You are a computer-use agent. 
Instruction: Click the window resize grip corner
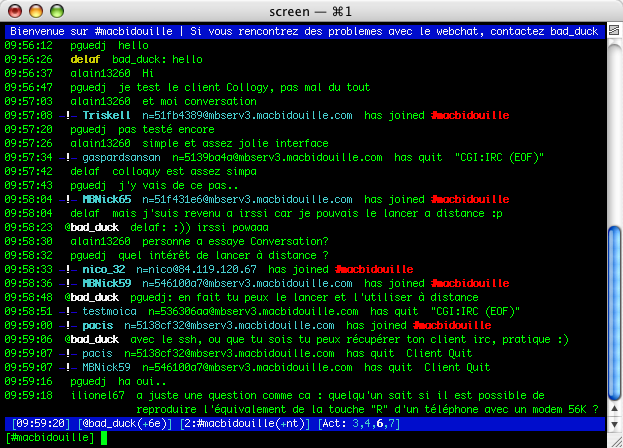pyautogui.click(x=615, y=441)
